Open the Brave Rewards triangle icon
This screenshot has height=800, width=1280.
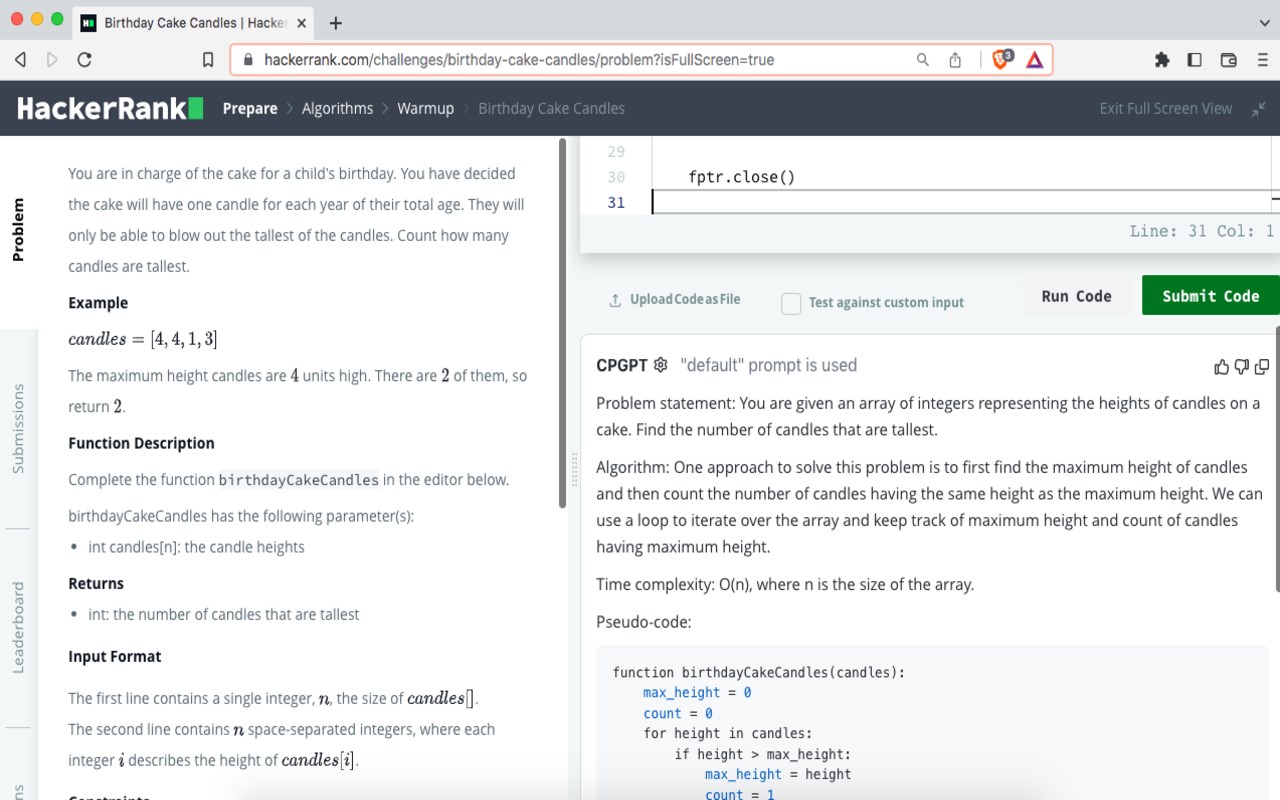tap(1035, 60)
